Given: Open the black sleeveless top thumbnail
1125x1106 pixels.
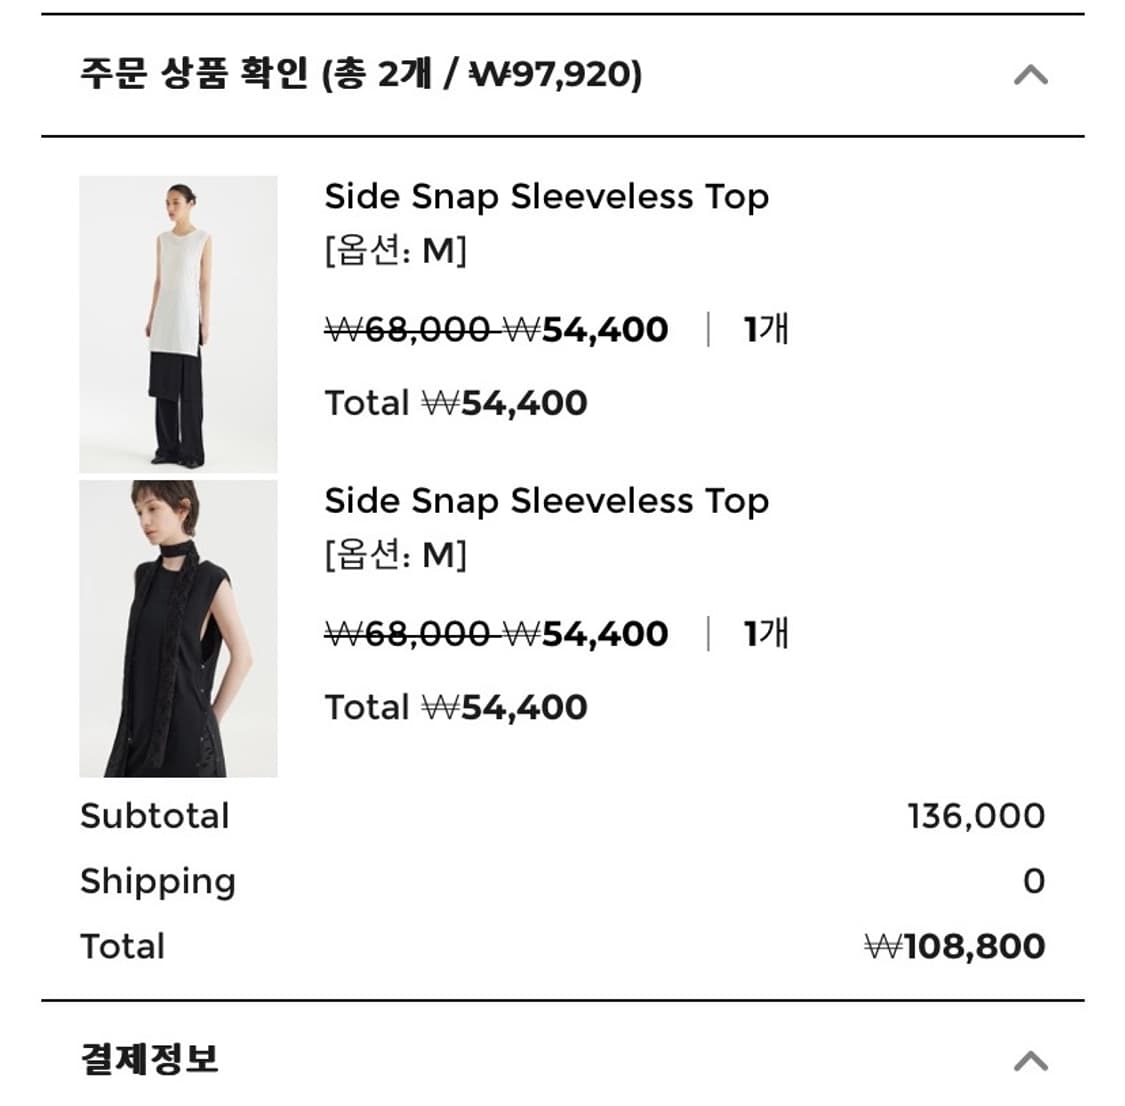Looking at the screenshot, I should click(x=178, y=628).
